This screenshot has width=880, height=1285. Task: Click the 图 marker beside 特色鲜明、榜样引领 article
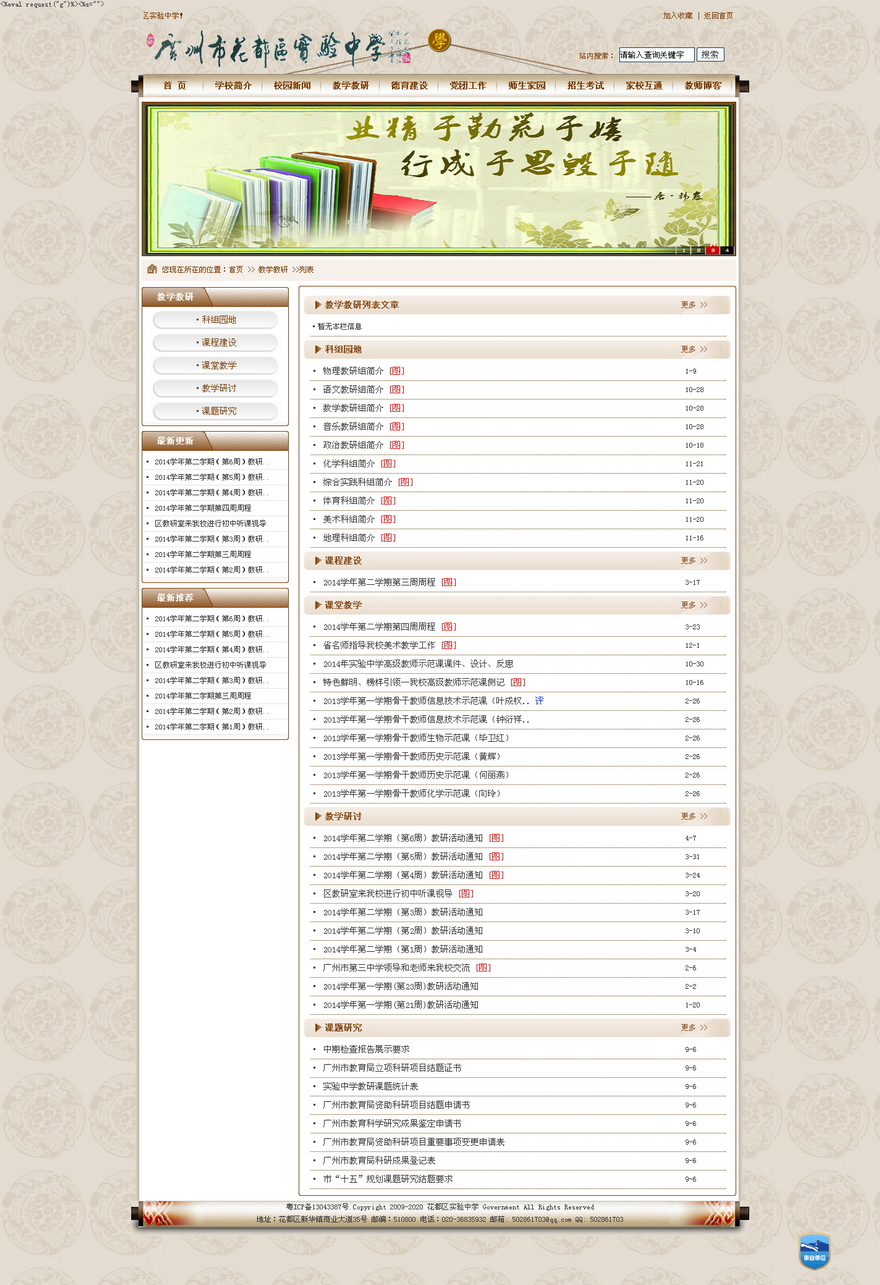[518, 683]
